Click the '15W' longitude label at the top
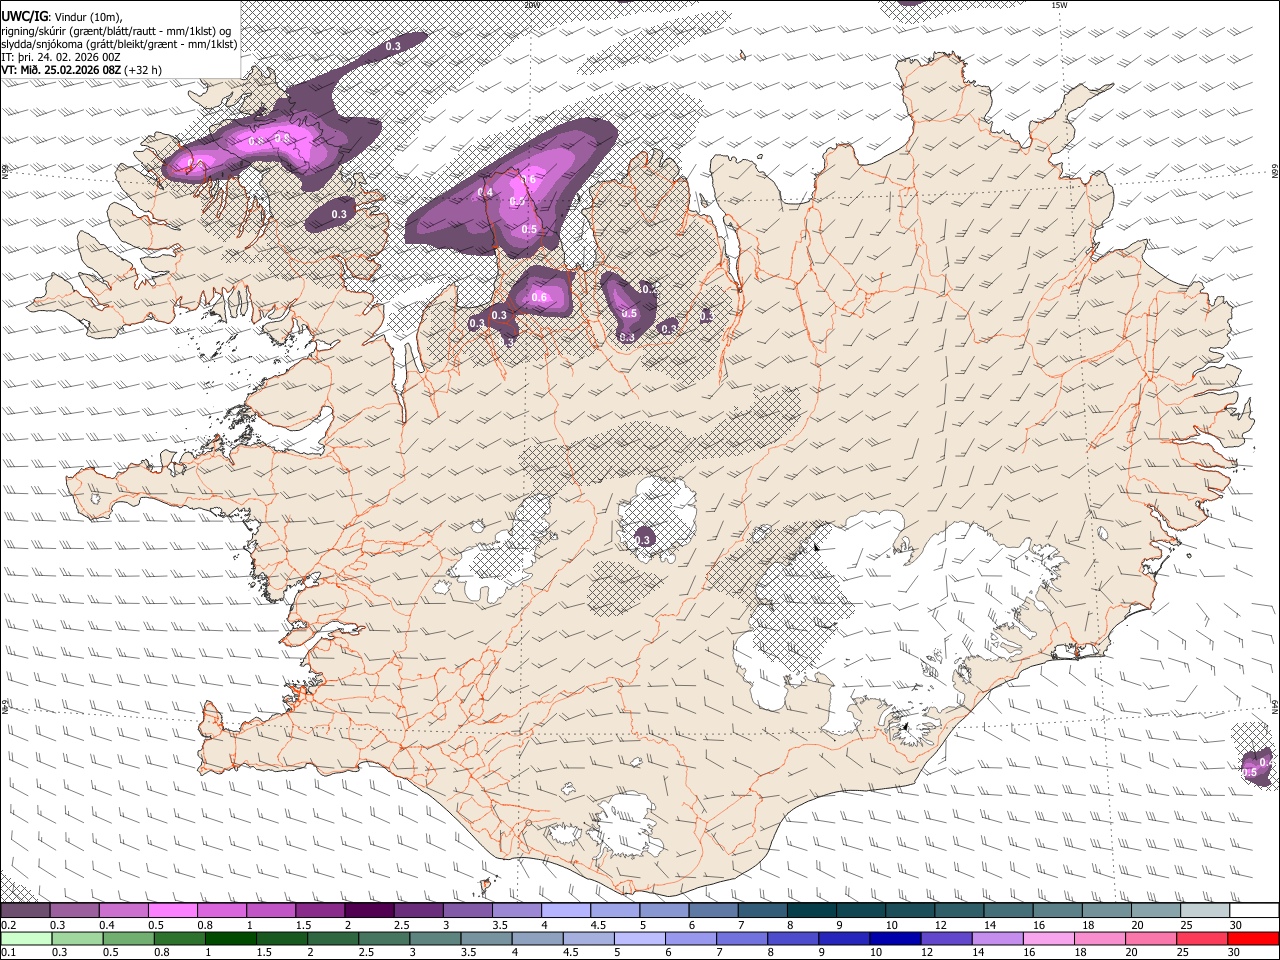Viewport: 1280px width, 960px height. pyautogui.click(x=1059, y=5)
